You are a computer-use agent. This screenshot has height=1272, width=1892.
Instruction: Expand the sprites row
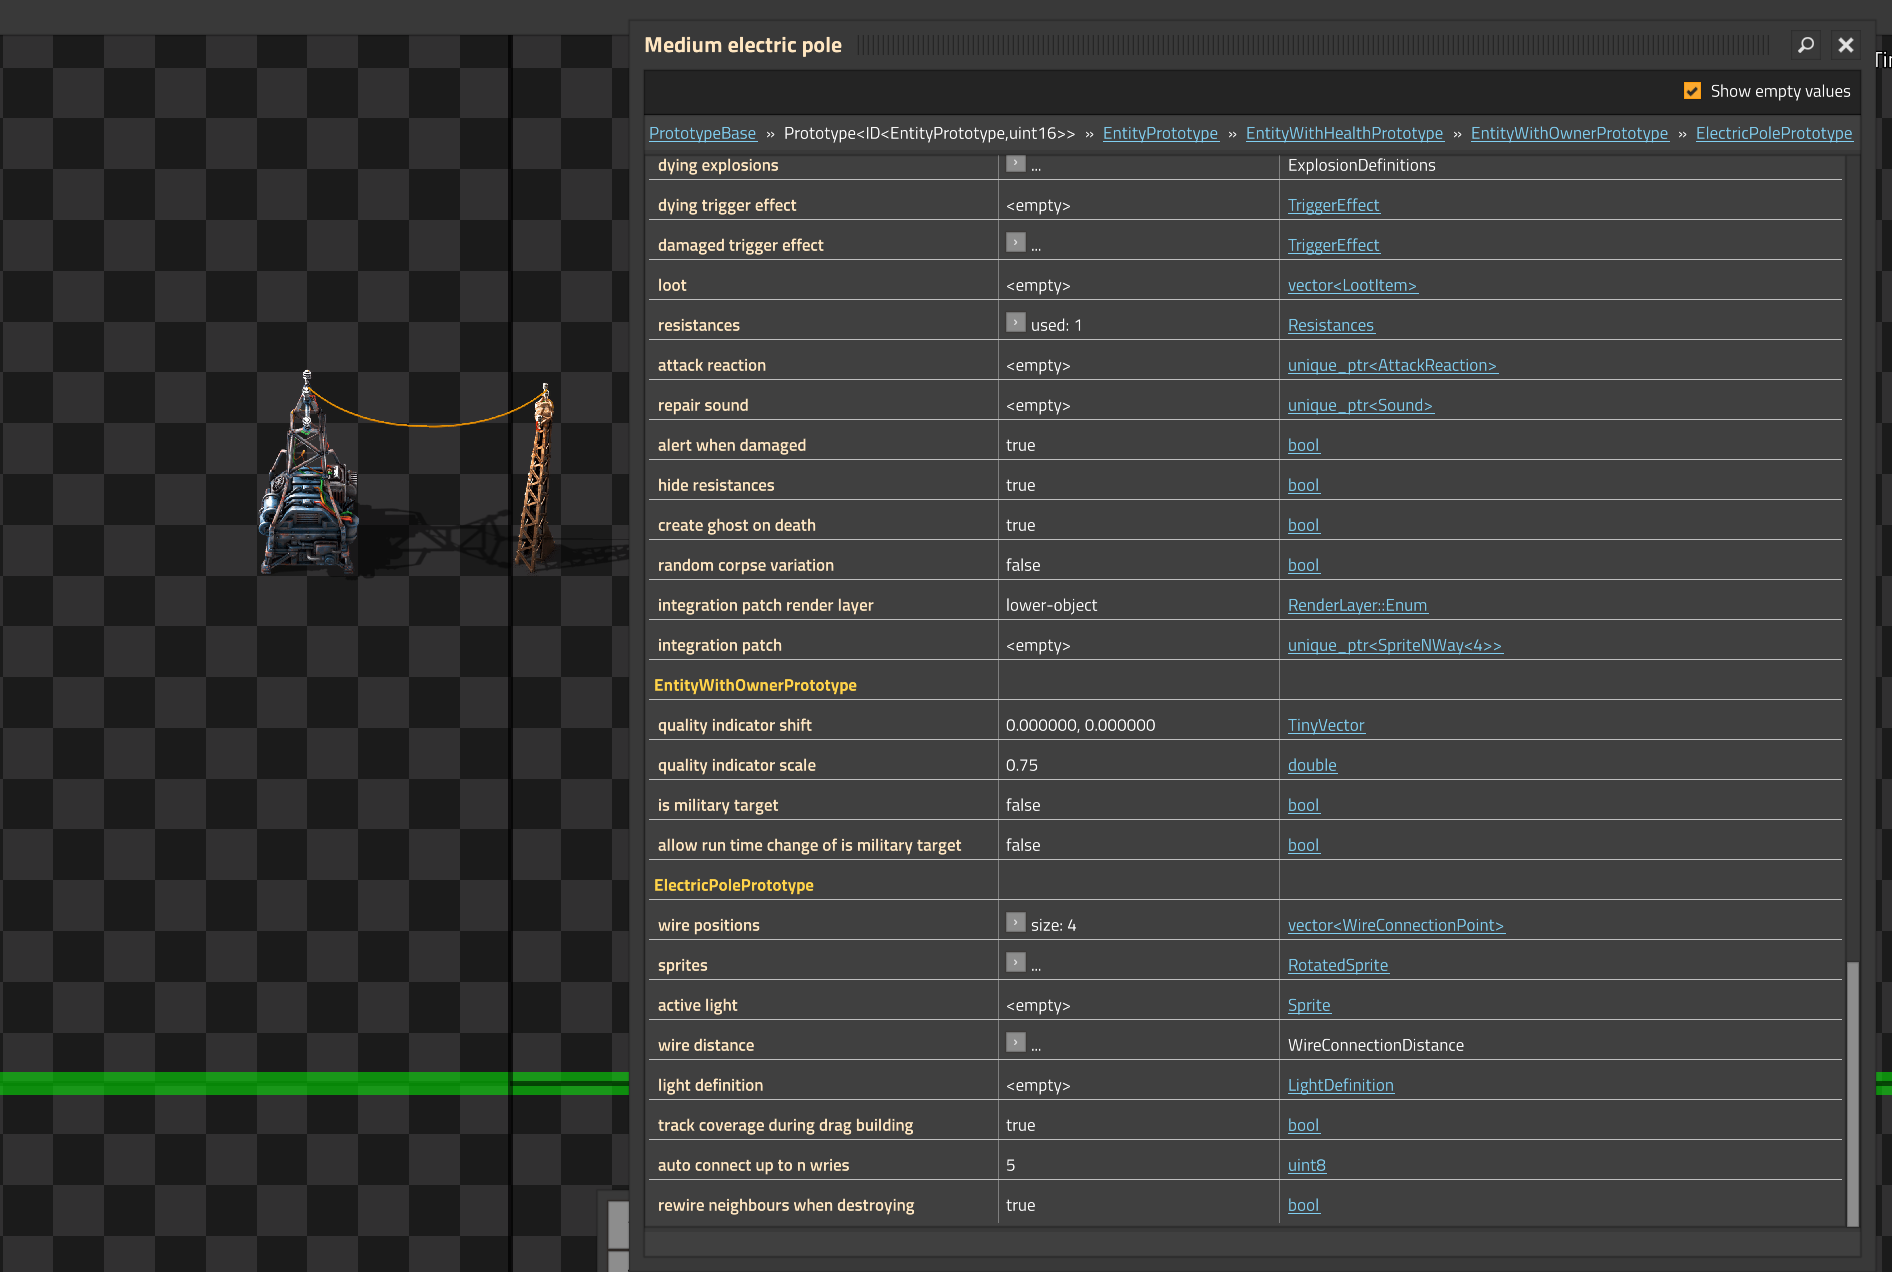[x=1016, y=963]
